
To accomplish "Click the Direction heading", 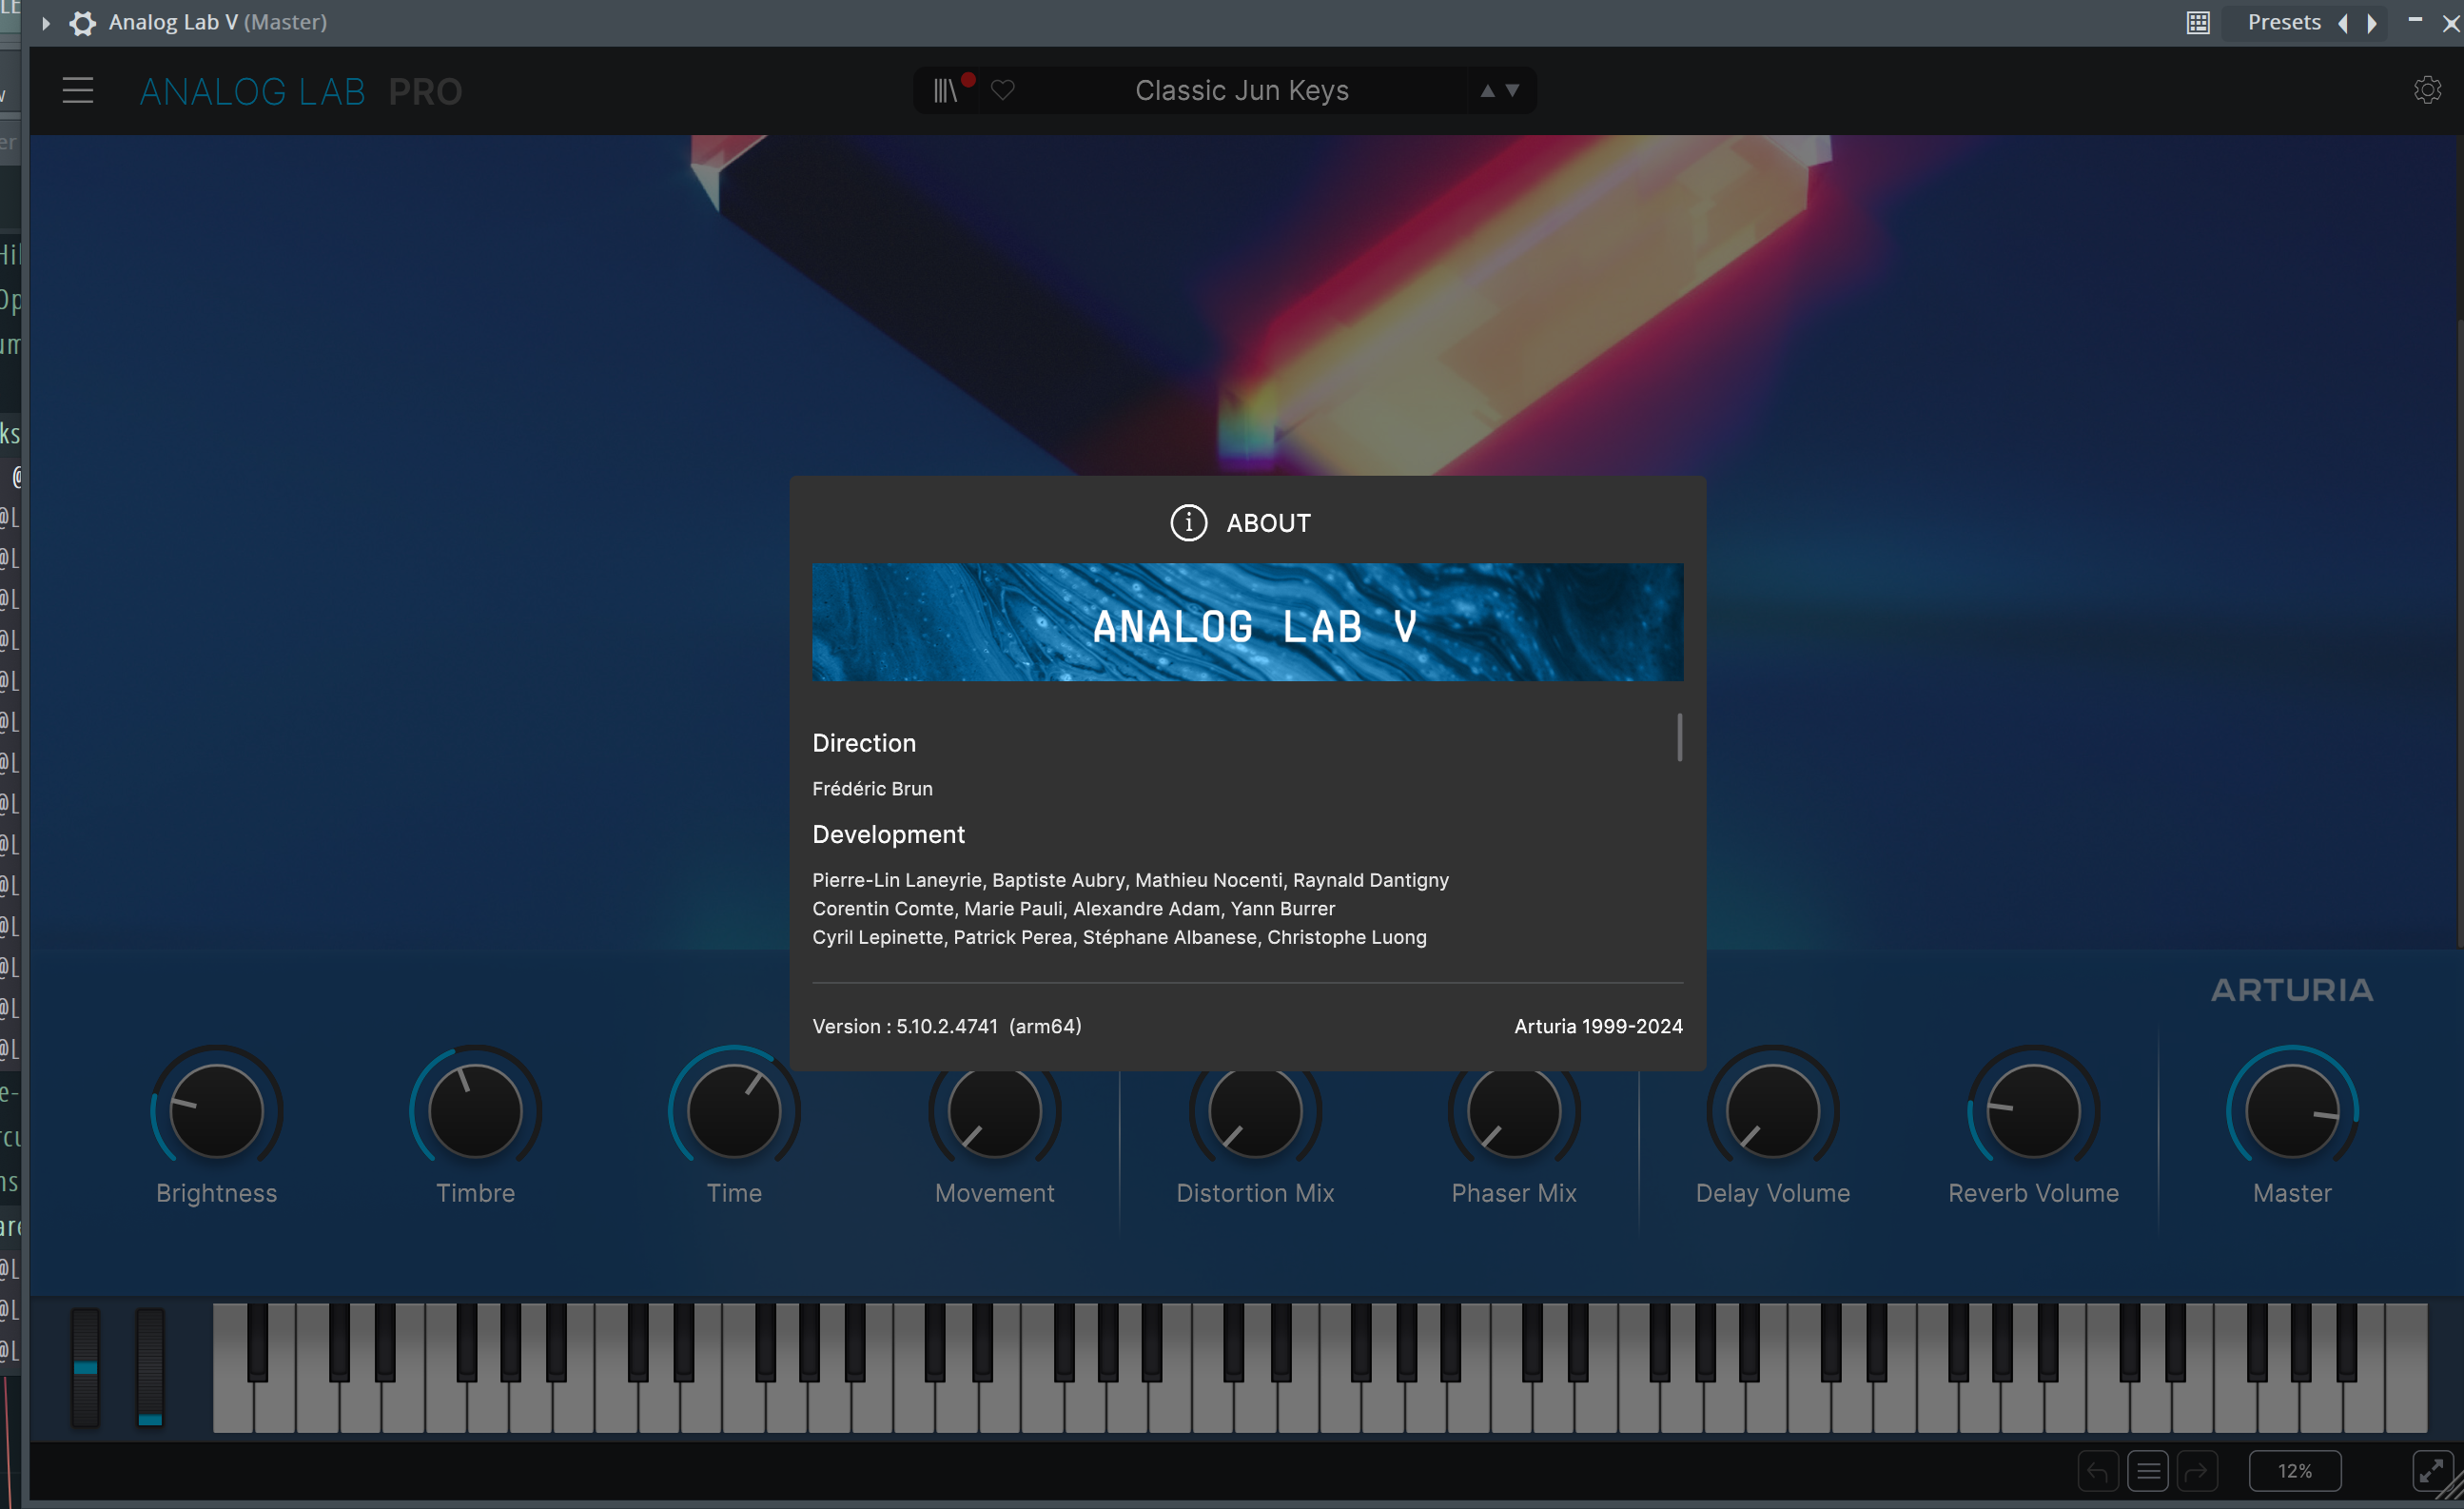I will pyautogui.click(x=864, y=743).
